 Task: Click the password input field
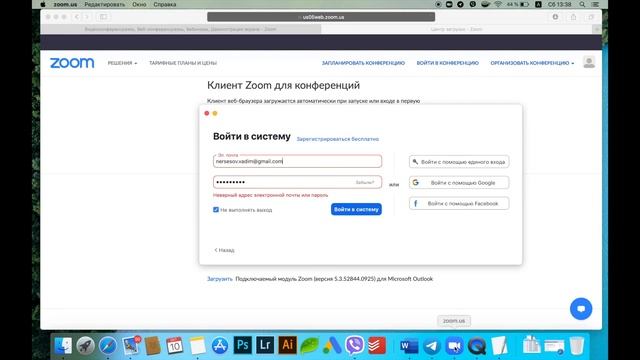[x=297, y=182]
